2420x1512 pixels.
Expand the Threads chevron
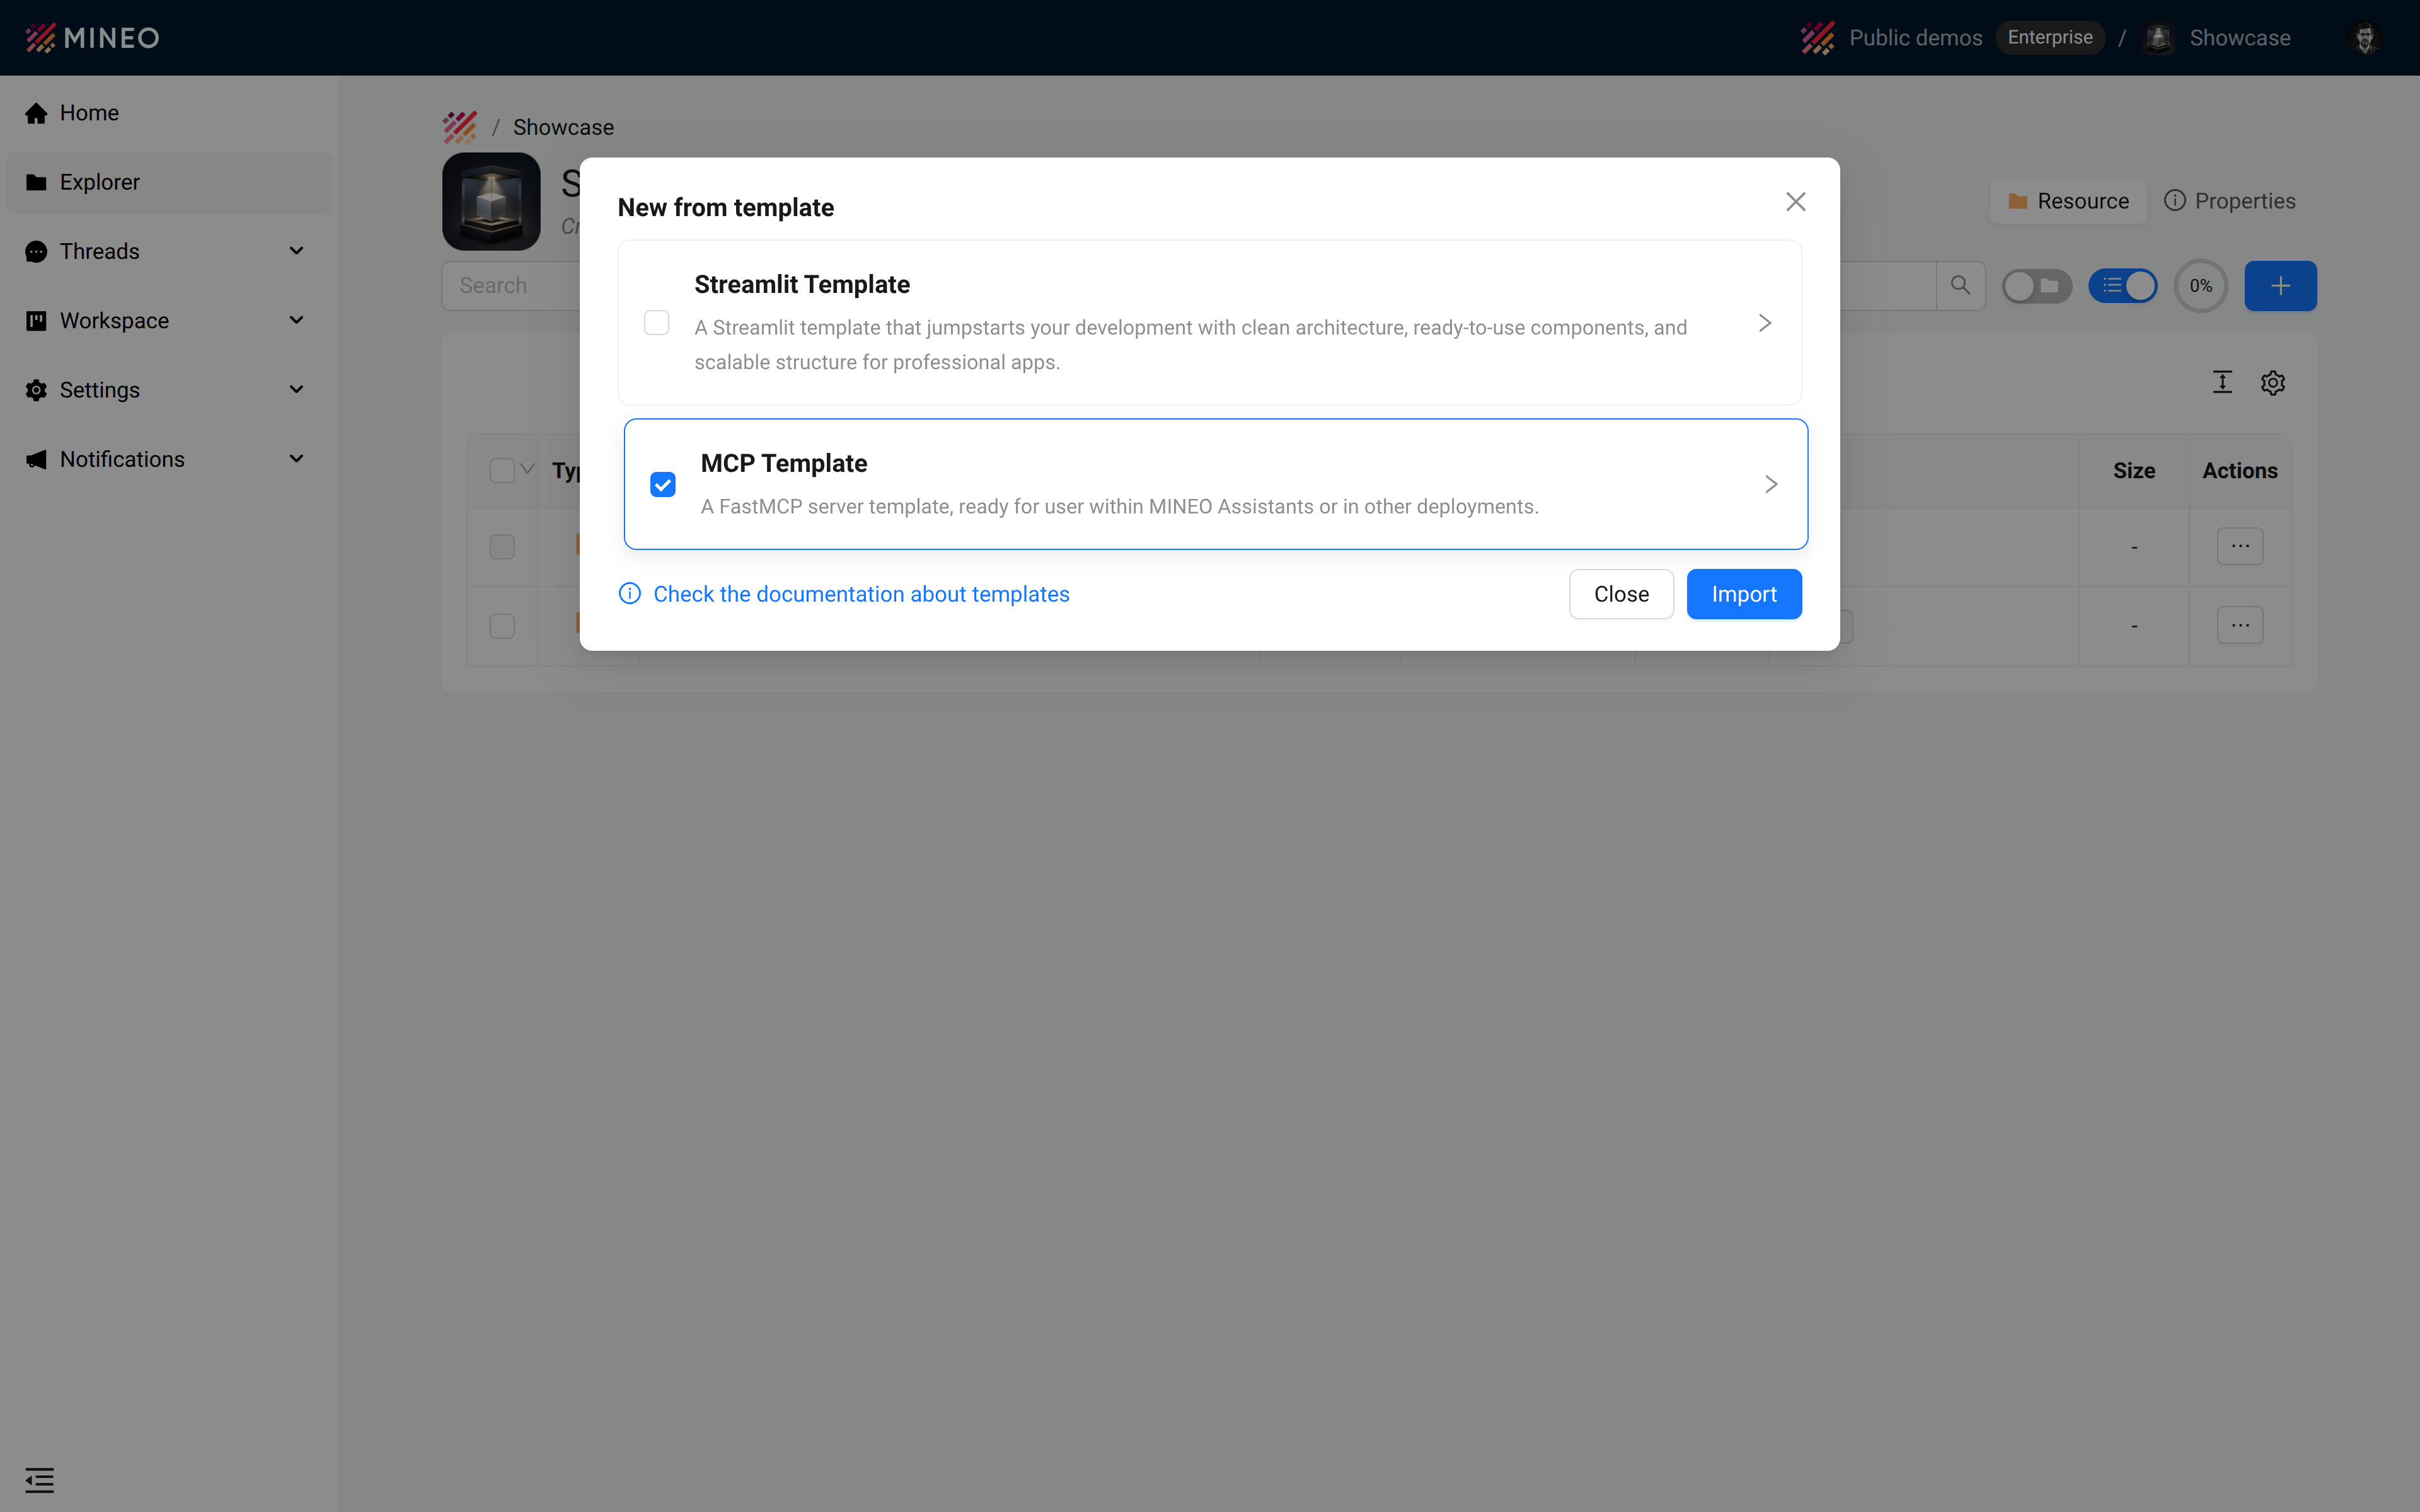pos(296,251)
